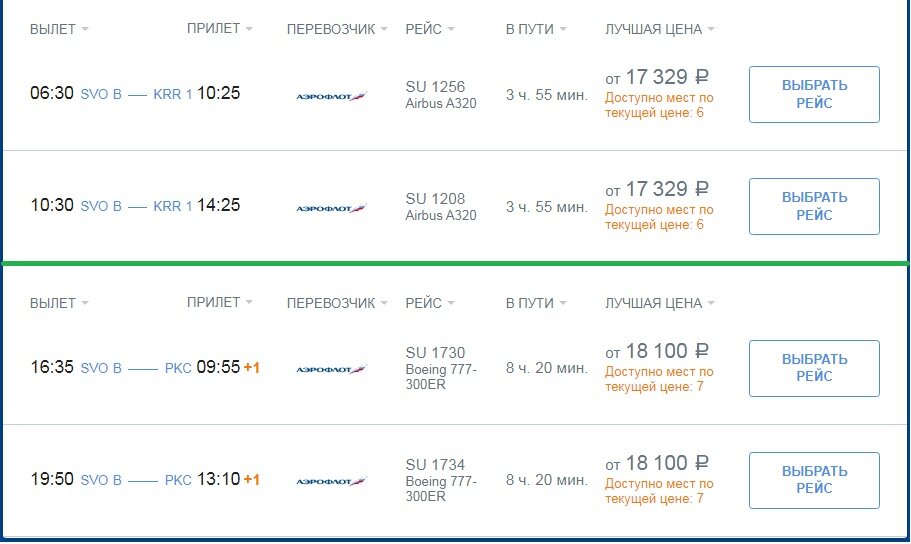
Task: Click the 17 329 ₽ price of SU 1208
Action: [667, 189]
